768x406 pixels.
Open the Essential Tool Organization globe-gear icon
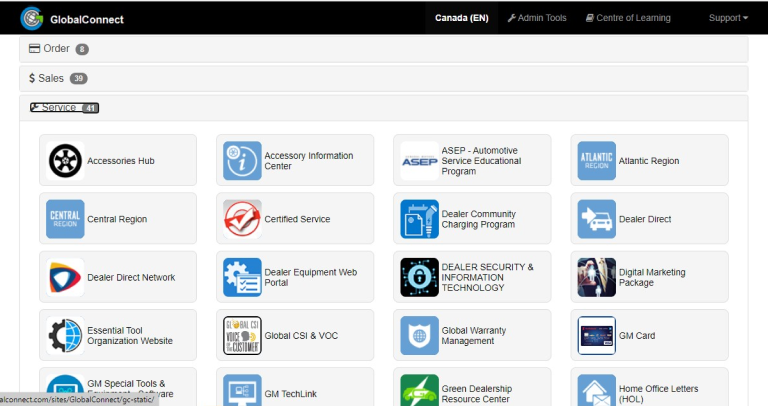pos(65,335)
